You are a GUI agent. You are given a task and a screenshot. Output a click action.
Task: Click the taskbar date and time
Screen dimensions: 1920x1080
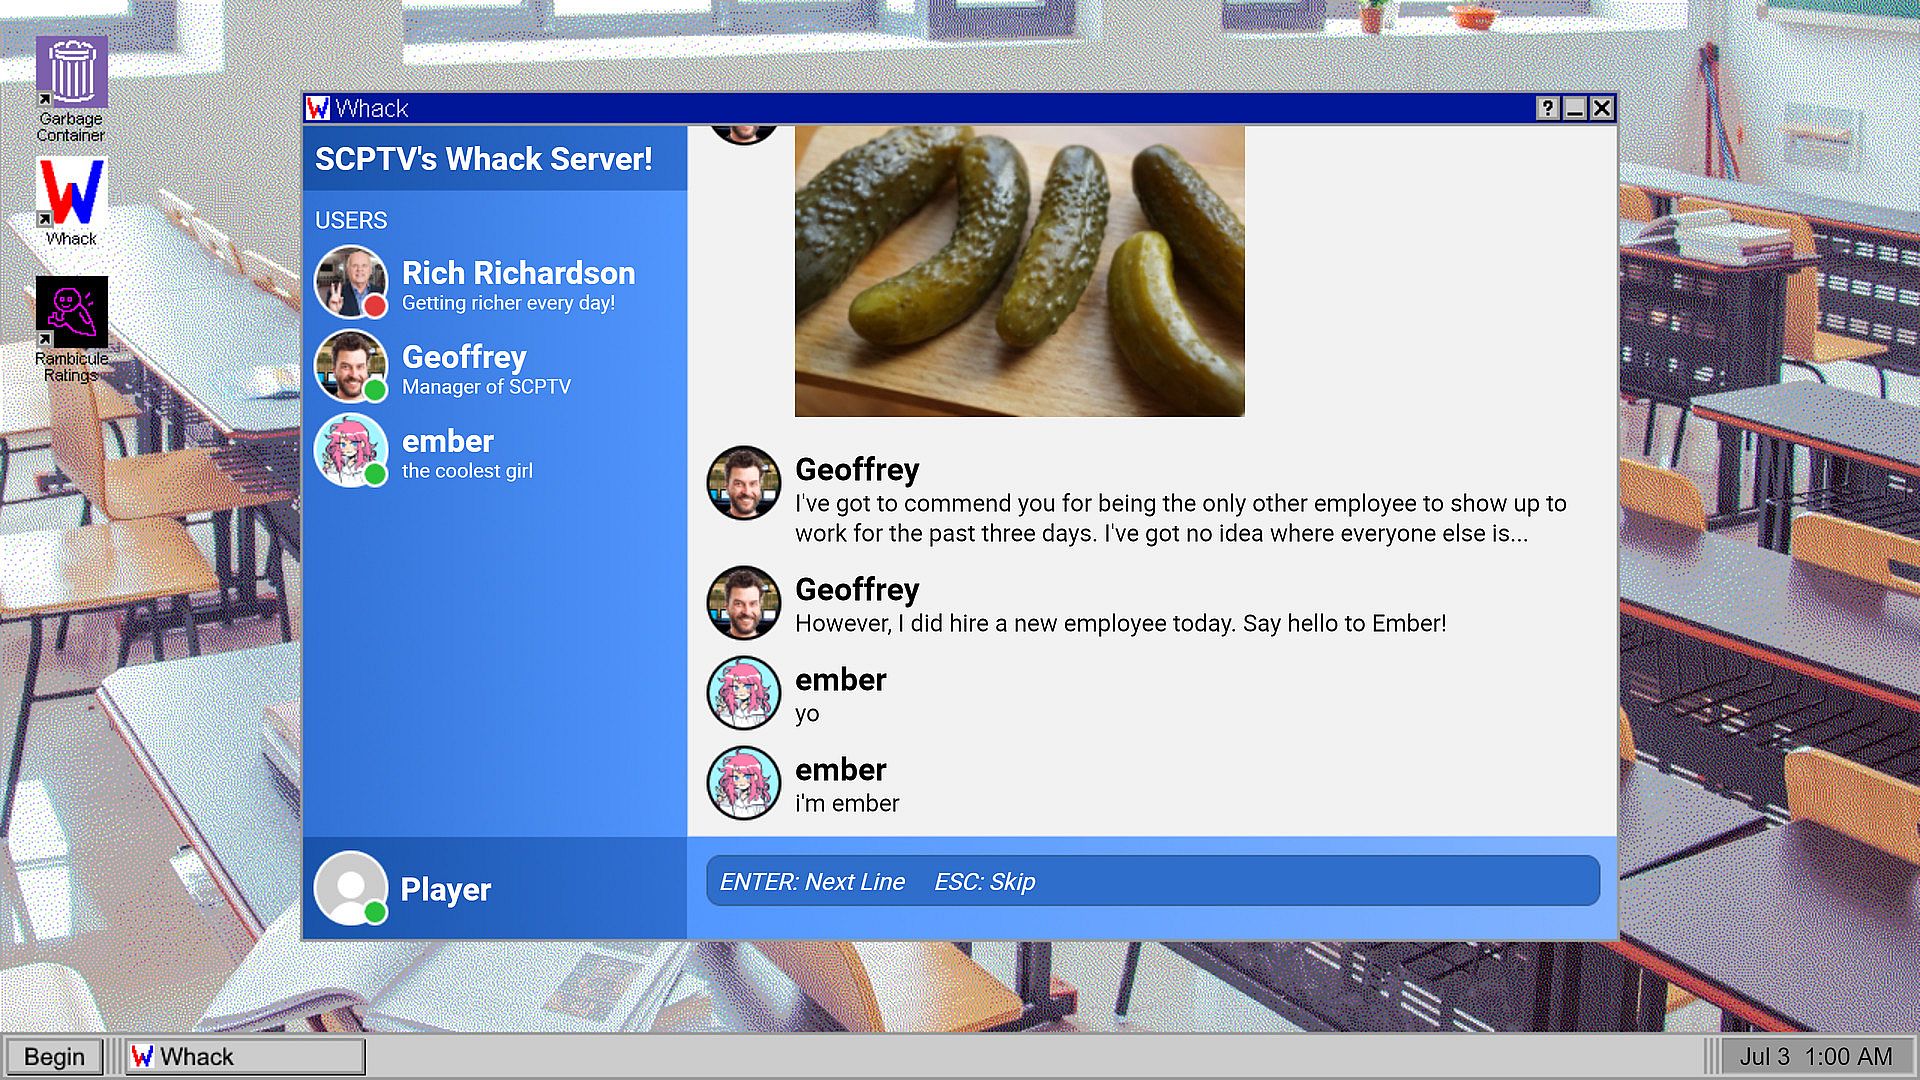(x=1815, y=1056)
